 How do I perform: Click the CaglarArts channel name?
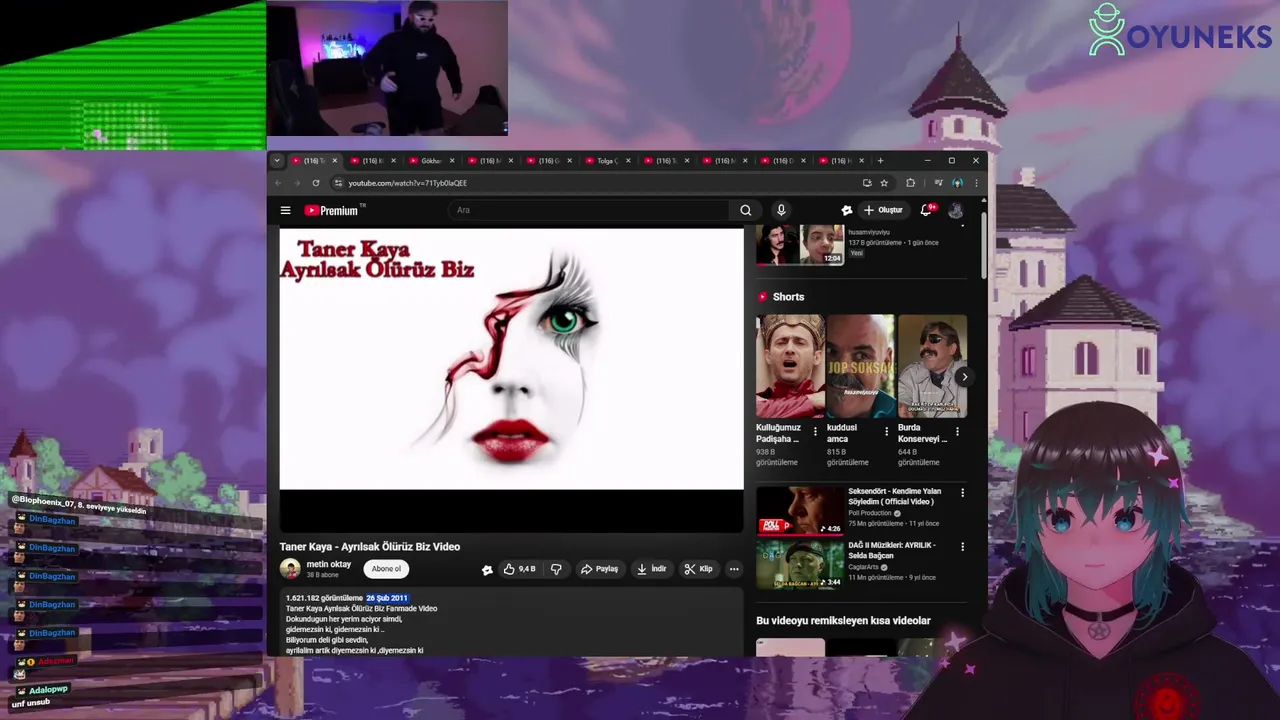pyautogui.click(x=865, y=567)
